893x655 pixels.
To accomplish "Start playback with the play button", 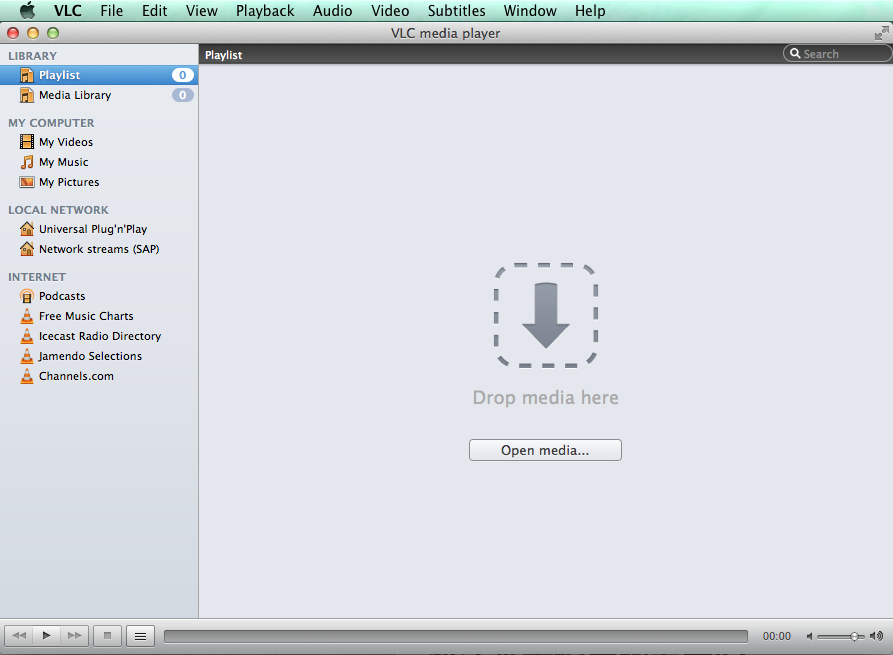I will [47, 636].
